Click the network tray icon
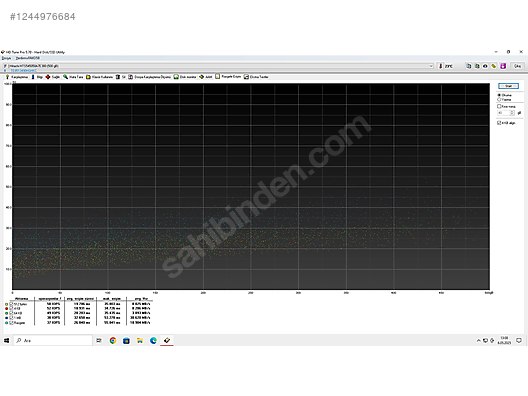The height and width of the screenshot is (396, 528). click(x=485, y=341)
